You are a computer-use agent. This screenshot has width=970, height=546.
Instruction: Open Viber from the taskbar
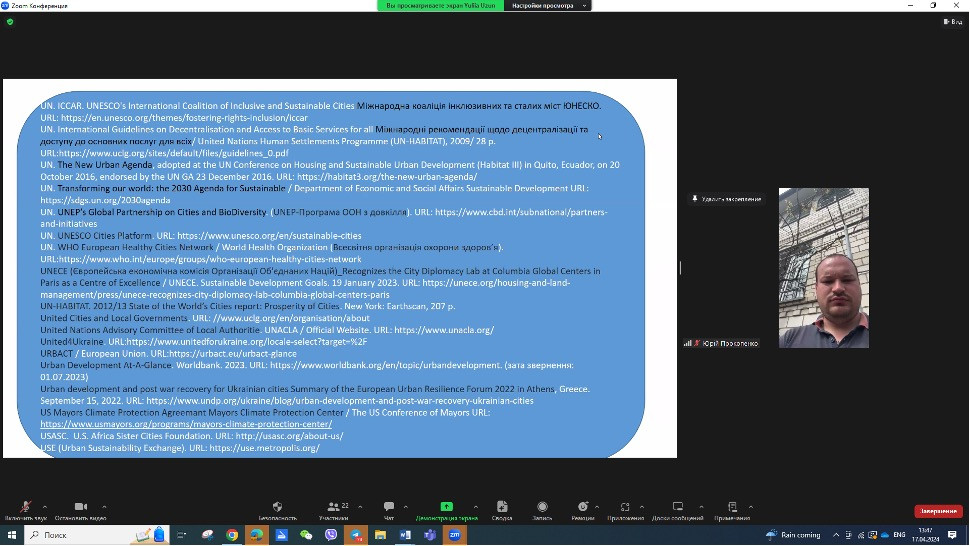click(331, 535)
